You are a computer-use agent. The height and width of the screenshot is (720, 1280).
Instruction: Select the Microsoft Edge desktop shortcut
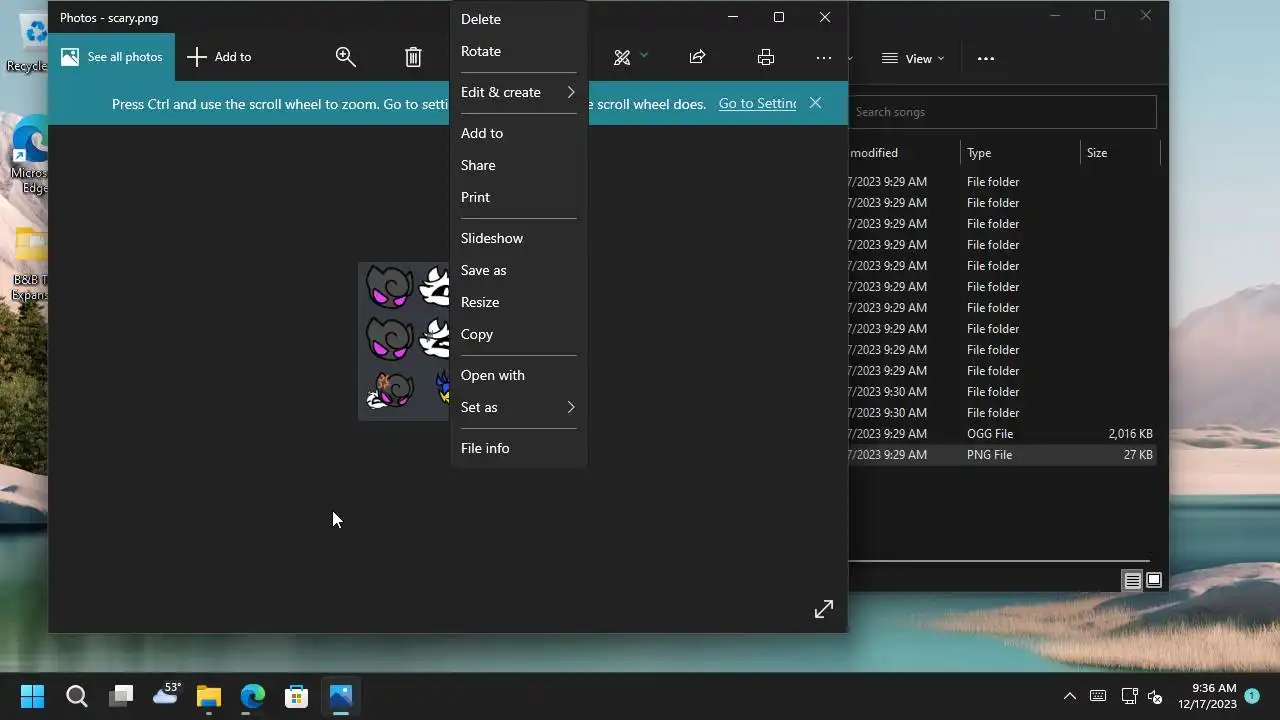[x=30, y=155]
